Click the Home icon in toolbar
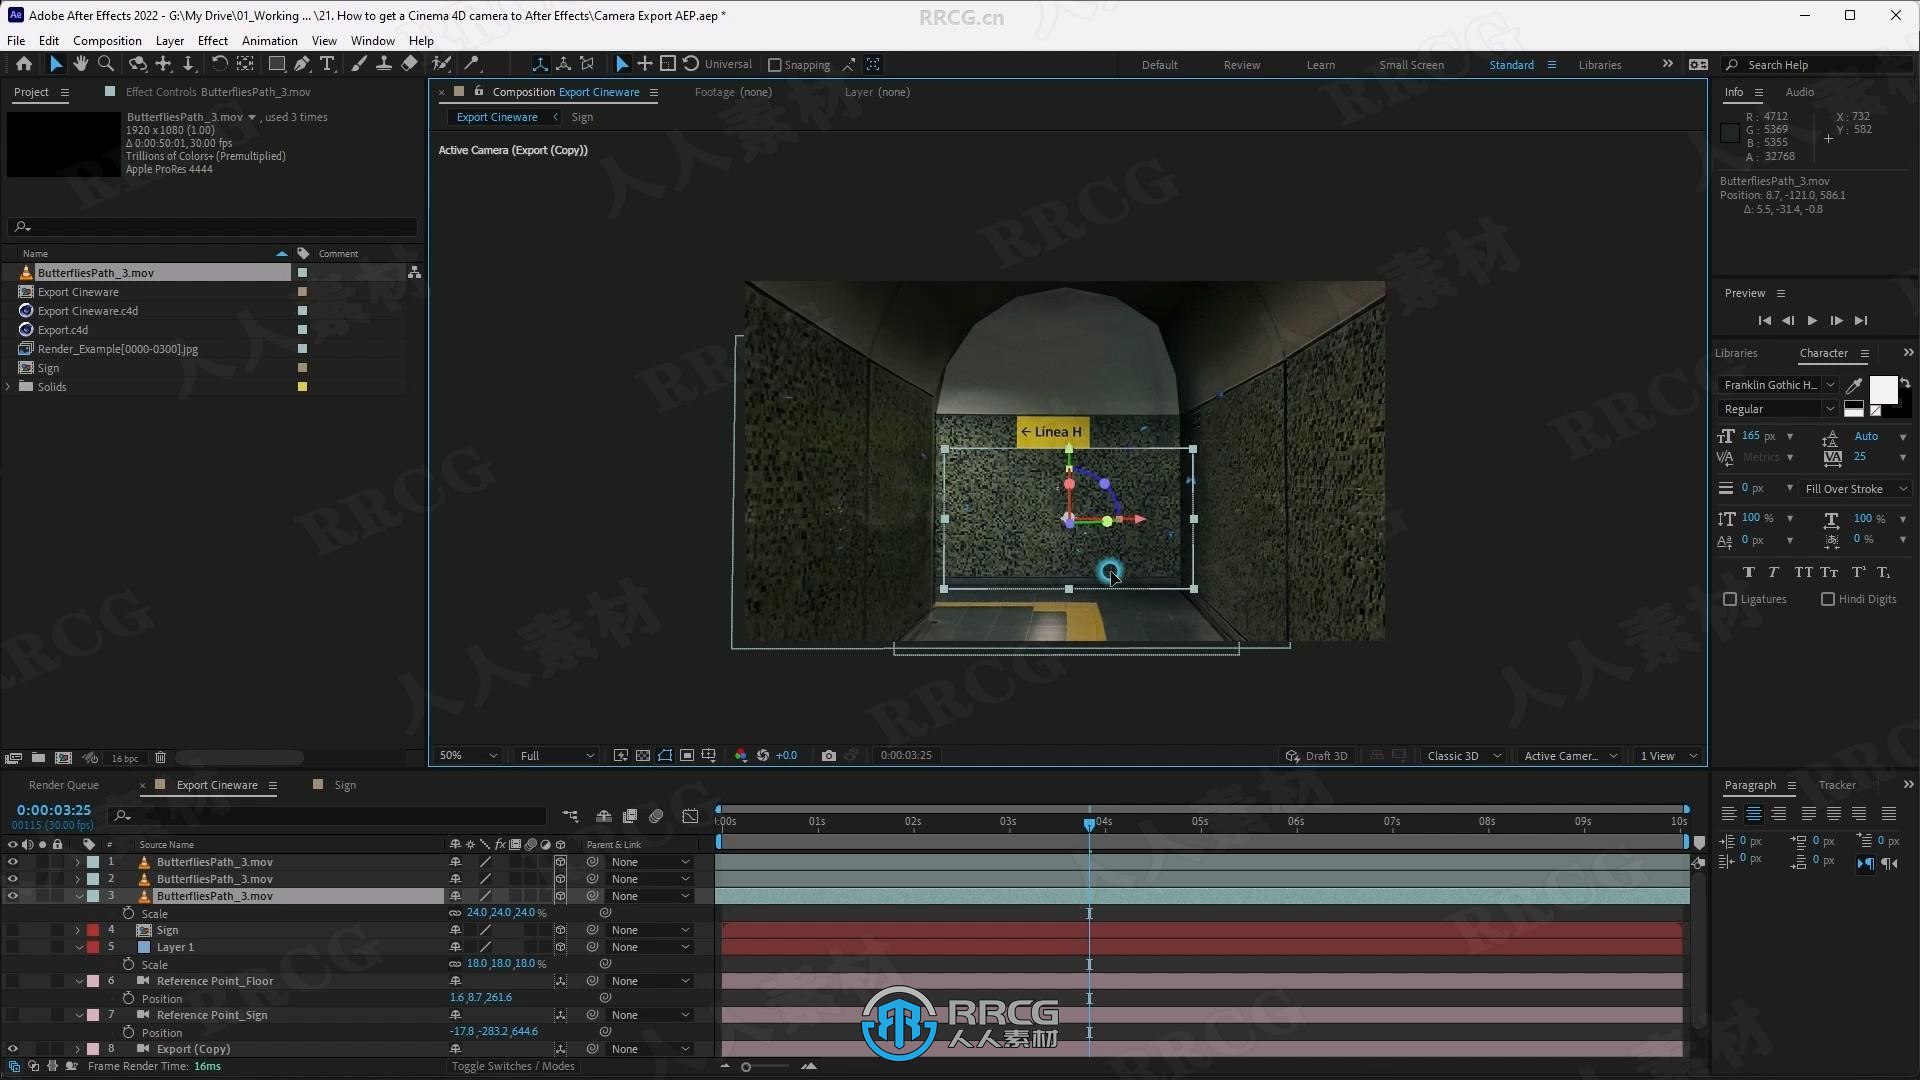Viewport: 1920px width, 1080px height. (24, 64)
